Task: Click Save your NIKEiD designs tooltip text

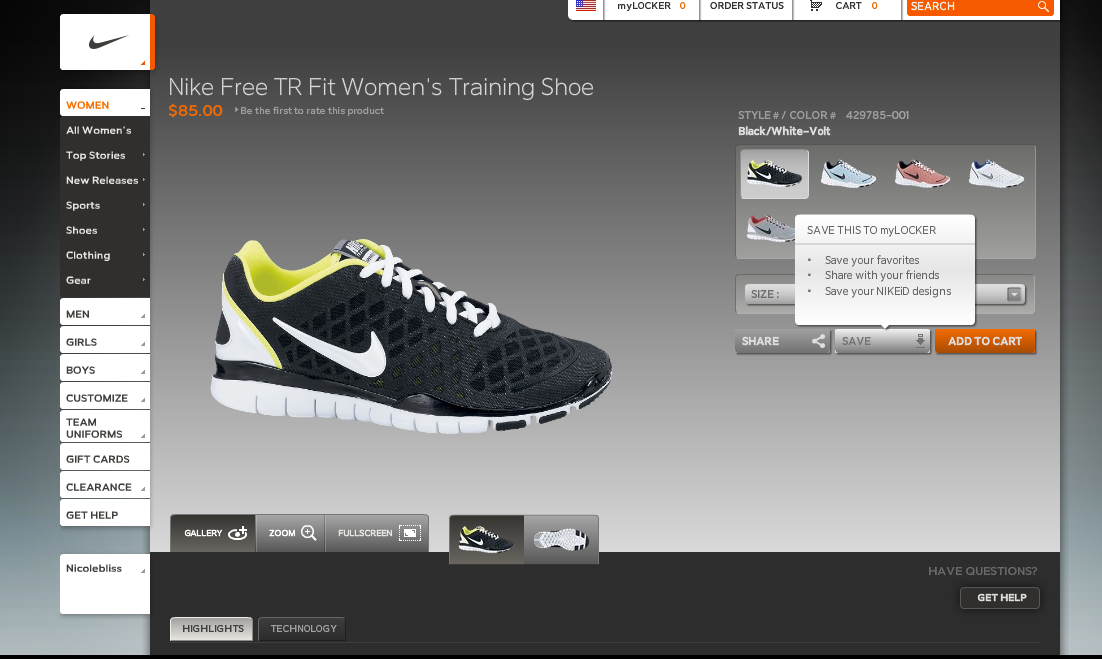Action: 888,292
